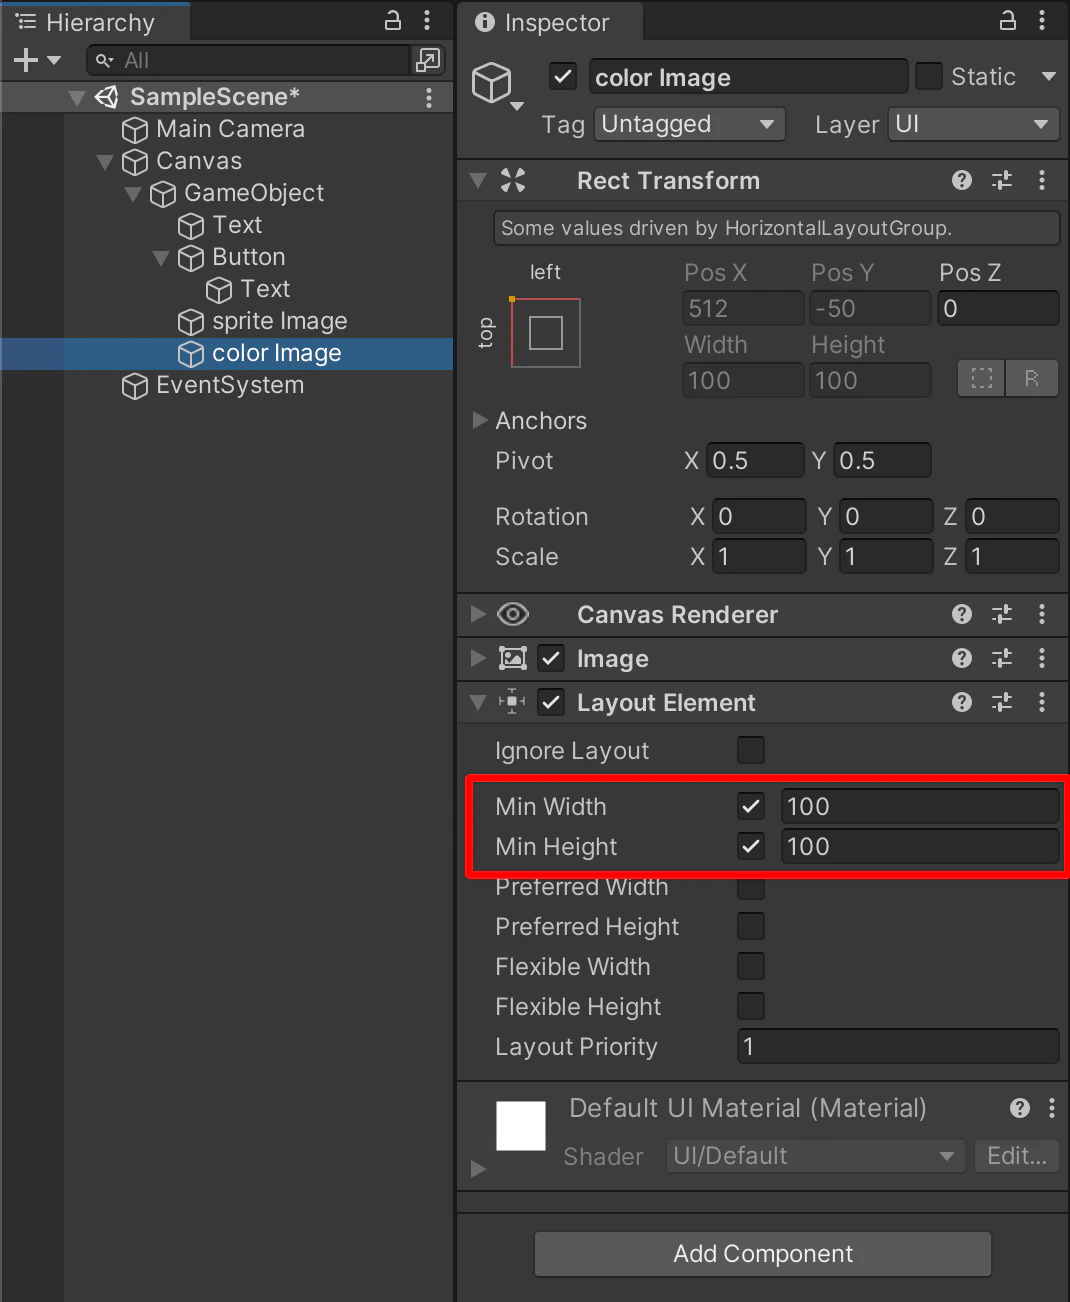Click the white material preview swatch

(521, 1126)
